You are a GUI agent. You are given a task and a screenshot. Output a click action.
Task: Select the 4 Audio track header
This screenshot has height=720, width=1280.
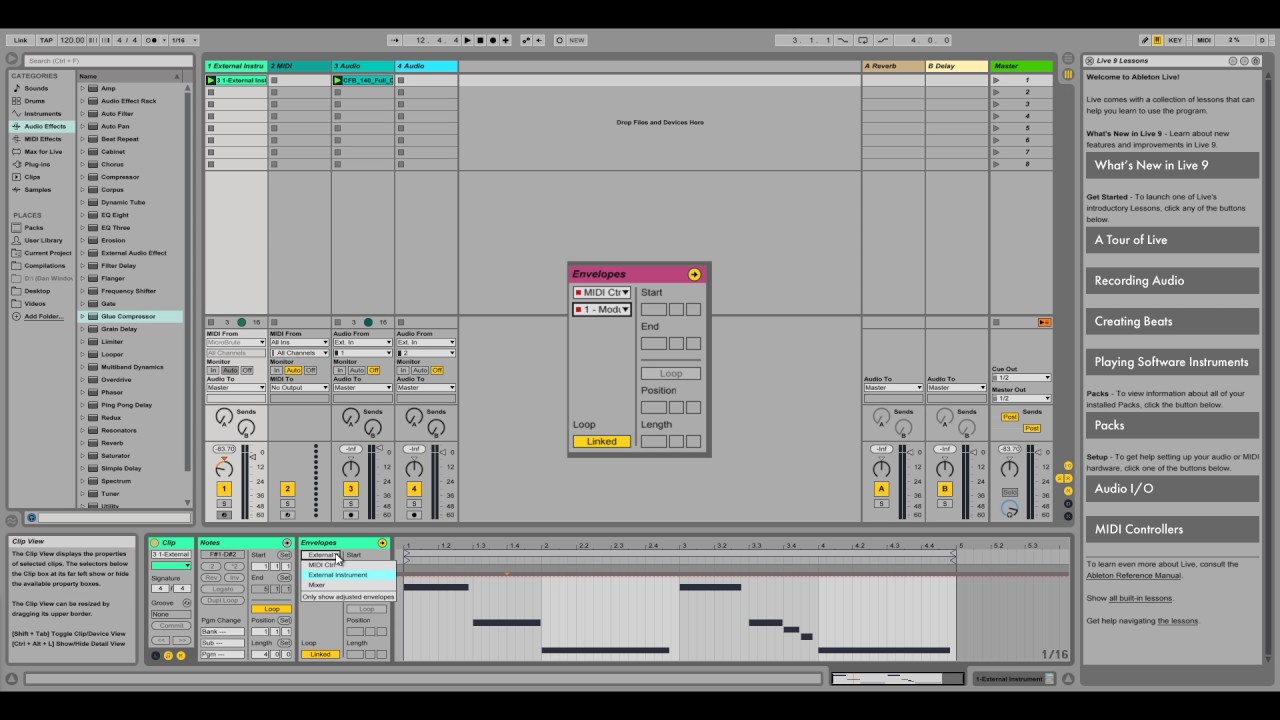(426, 66)
